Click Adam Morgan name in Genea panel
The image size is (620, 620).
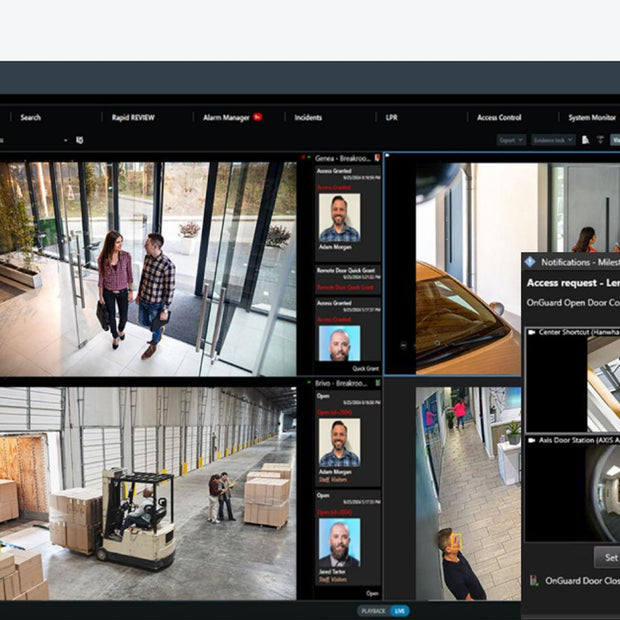(335, 247)
